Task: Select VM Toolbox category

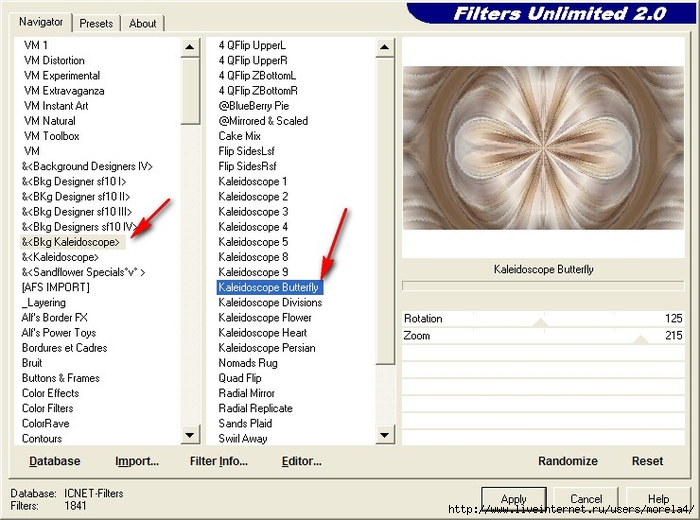Action: 52,136
